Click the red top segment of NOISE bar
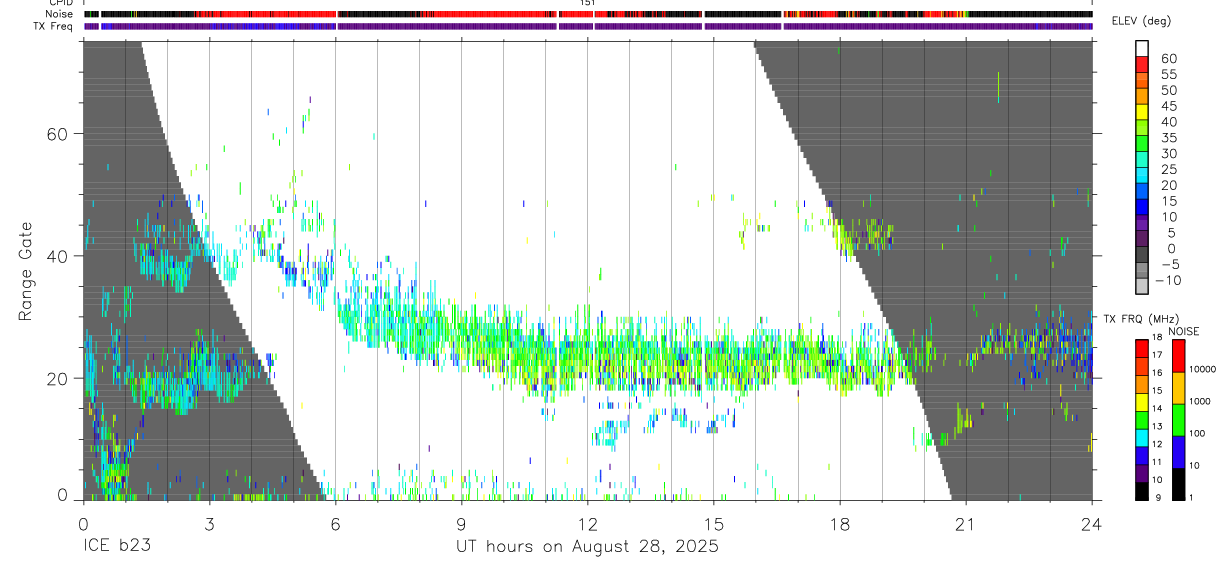 coord(1179,356)
